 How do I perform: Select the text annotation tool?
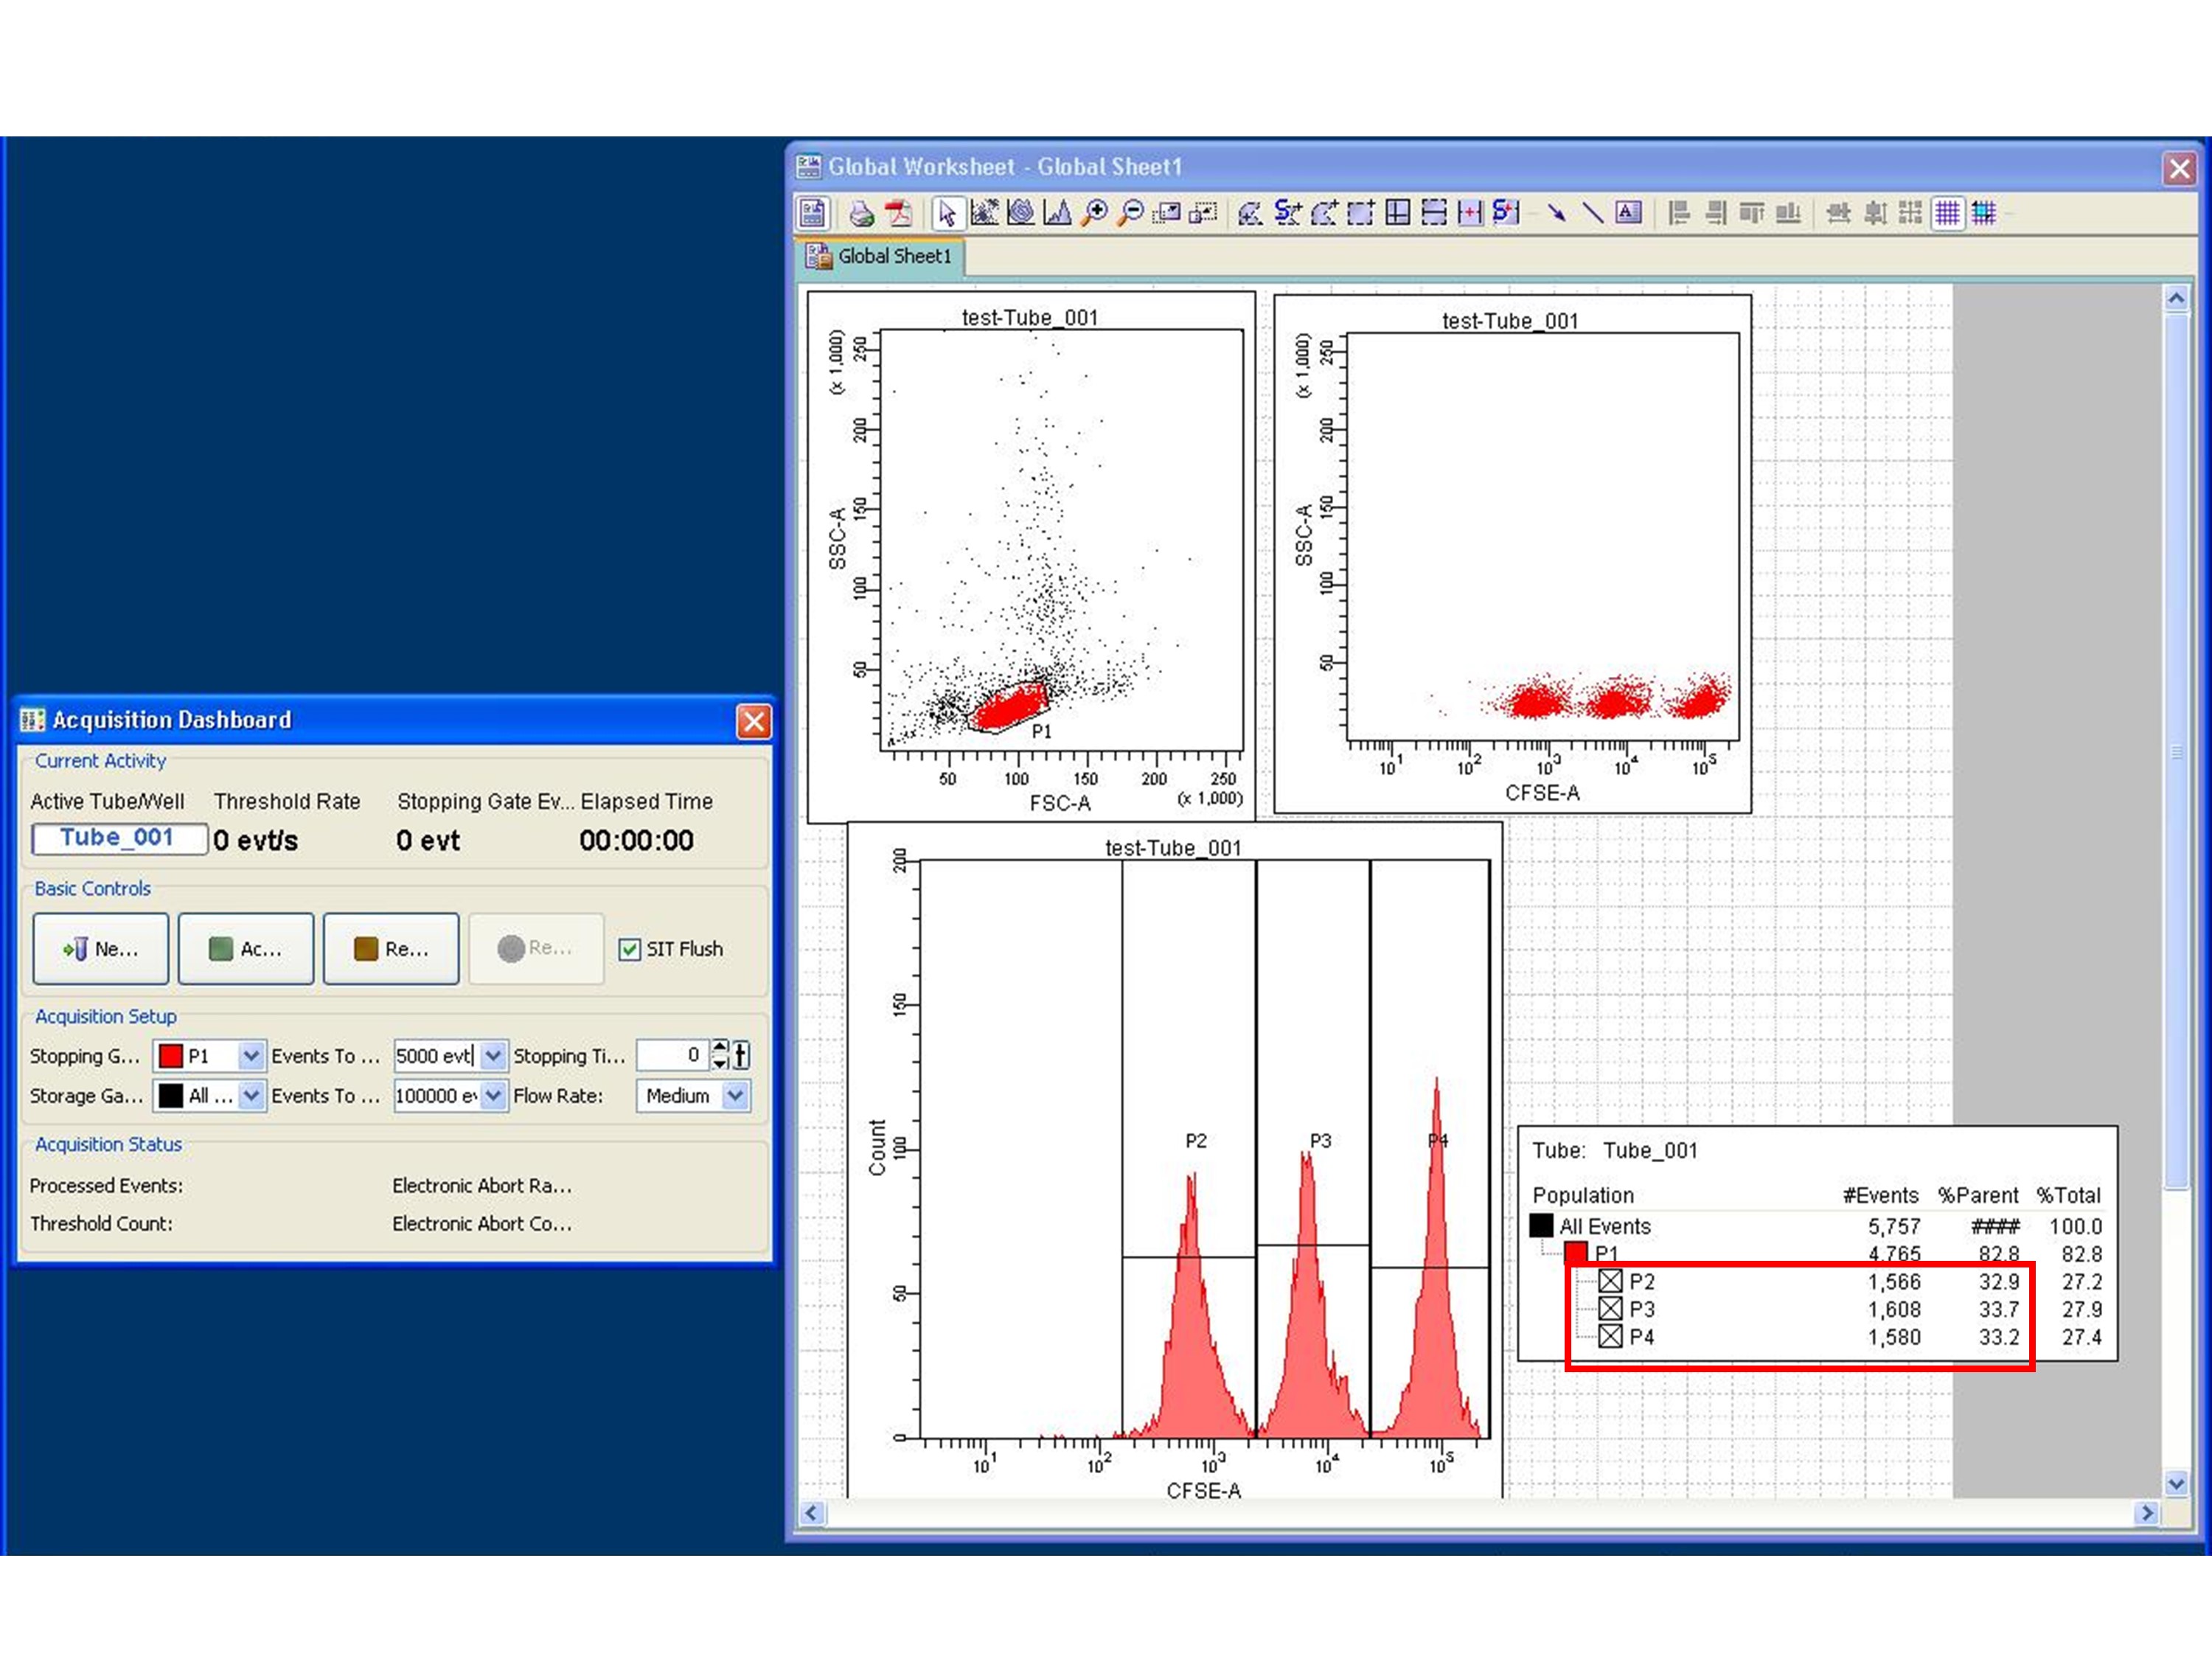(x=1628, y=213)
